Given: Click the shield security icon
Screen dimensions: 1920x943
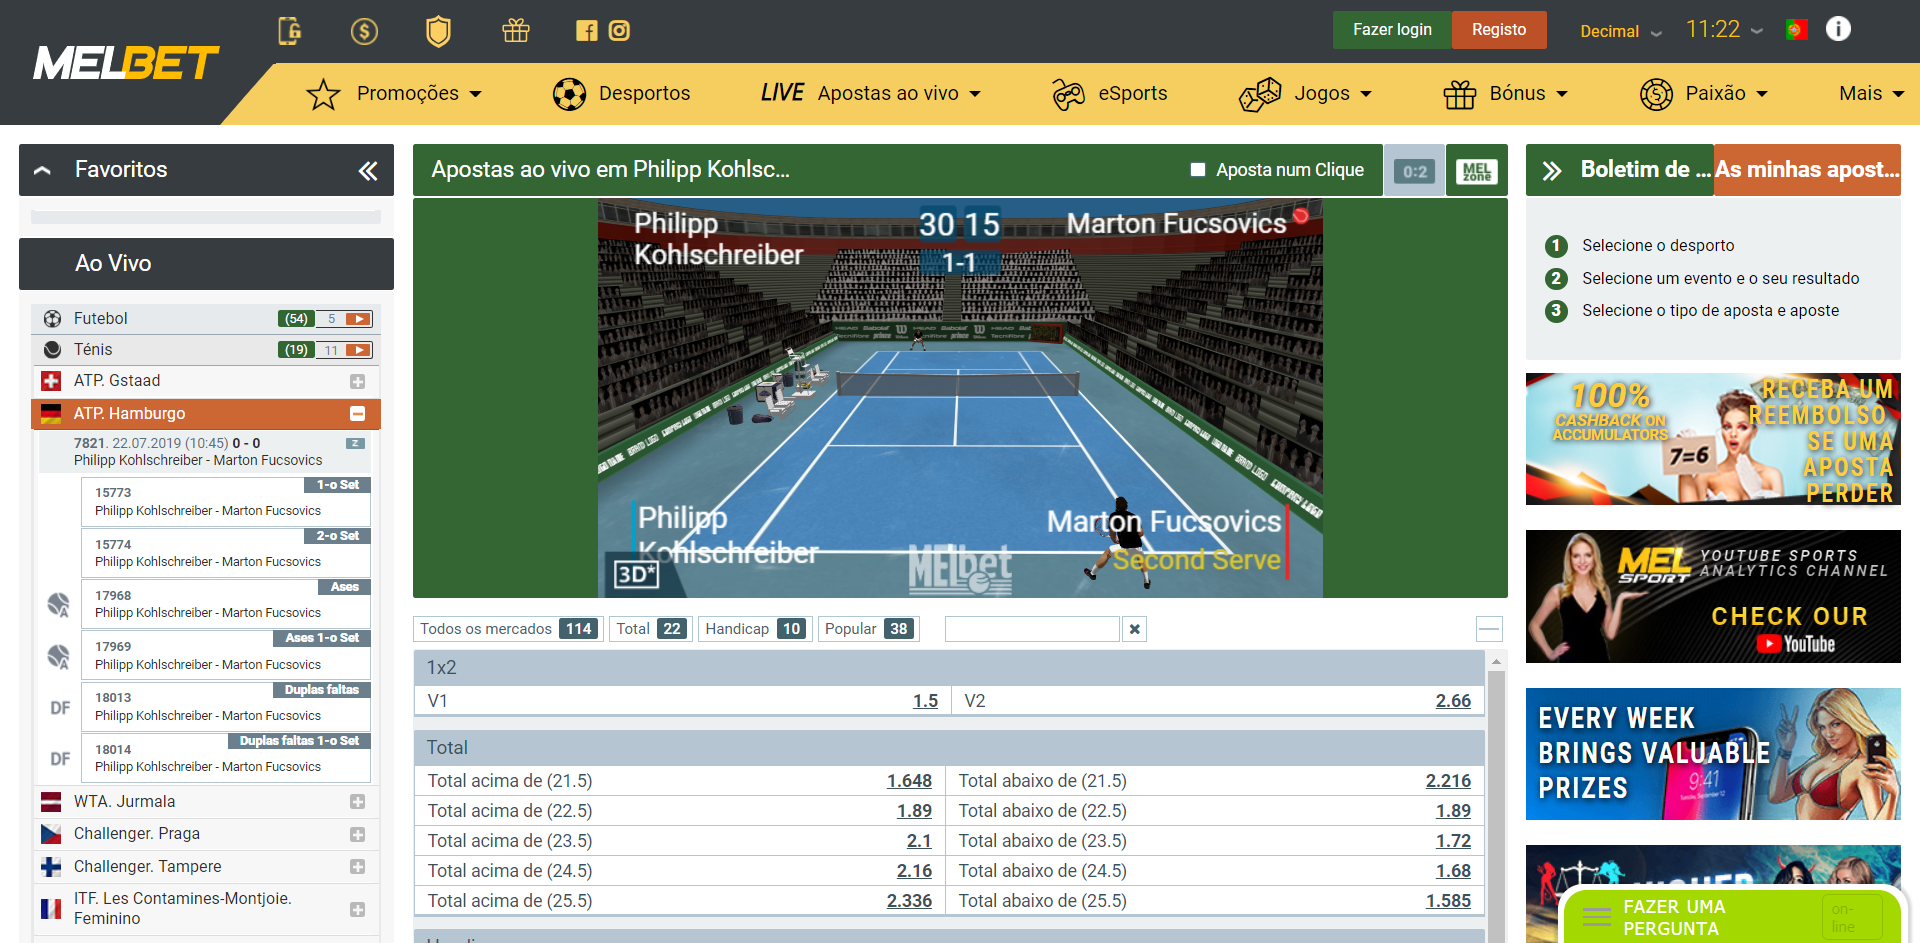Looking at the screenshot, I should tap(438, 31).
